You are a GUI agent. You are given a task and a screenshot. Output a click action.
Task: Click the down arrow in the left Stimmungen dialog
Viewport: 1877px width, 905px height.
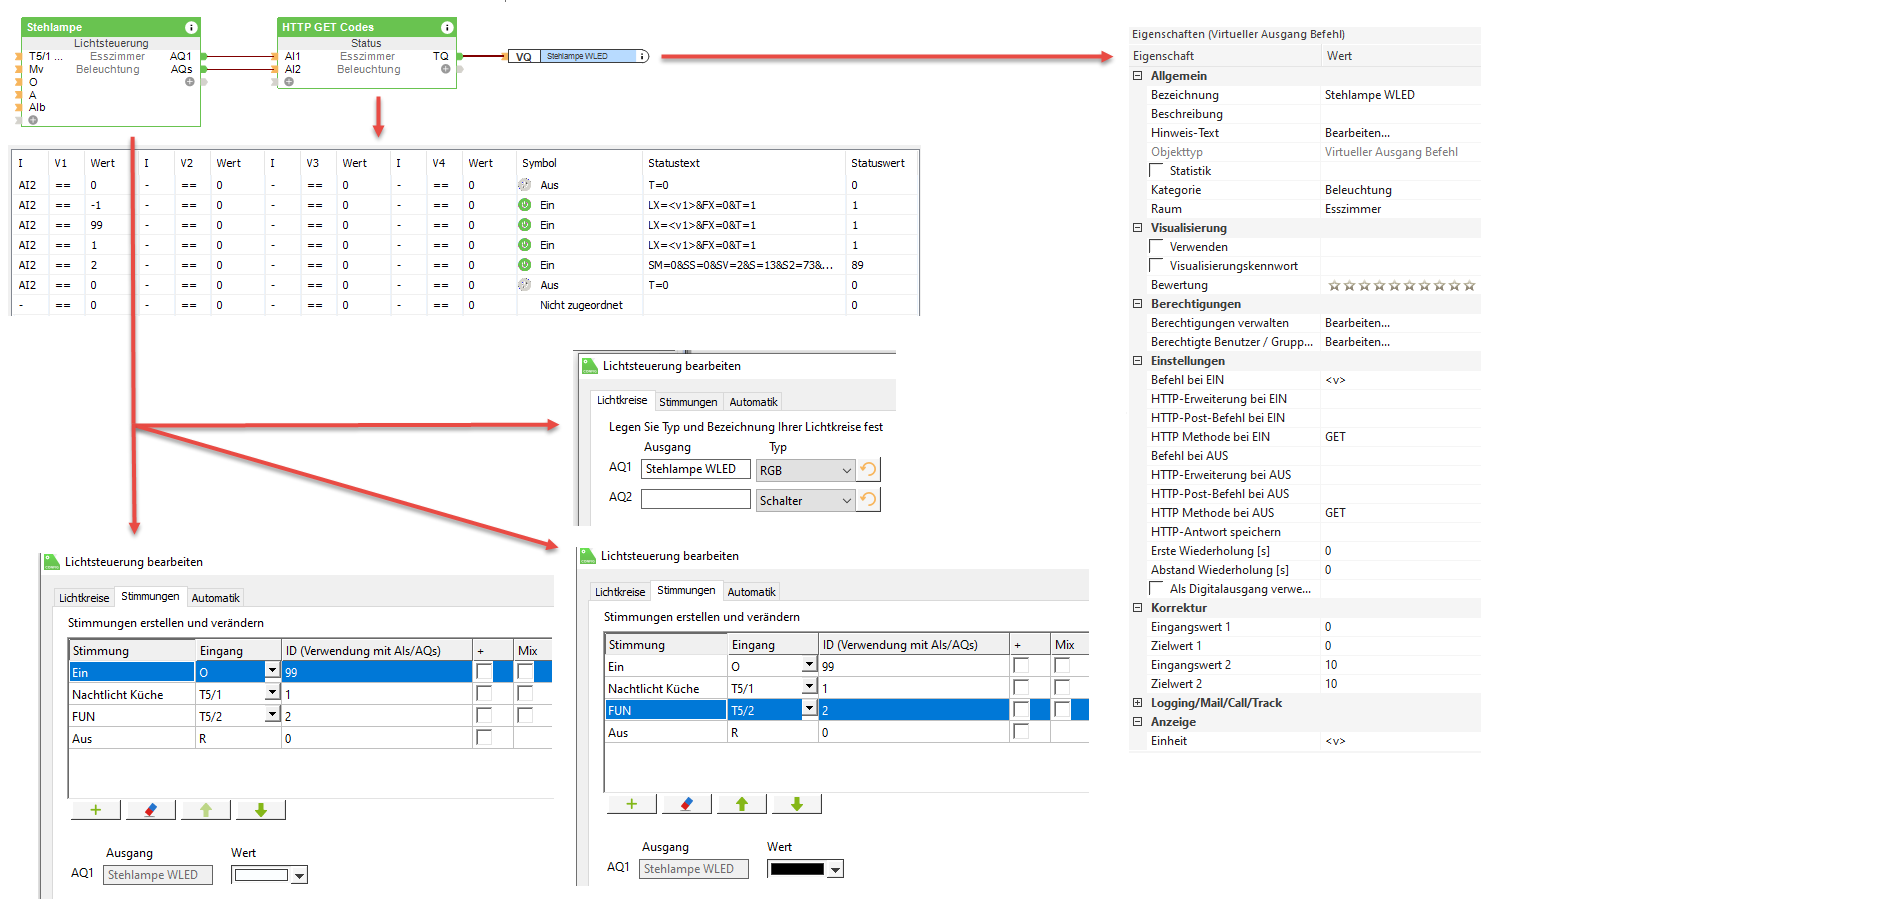coord(261,810)
